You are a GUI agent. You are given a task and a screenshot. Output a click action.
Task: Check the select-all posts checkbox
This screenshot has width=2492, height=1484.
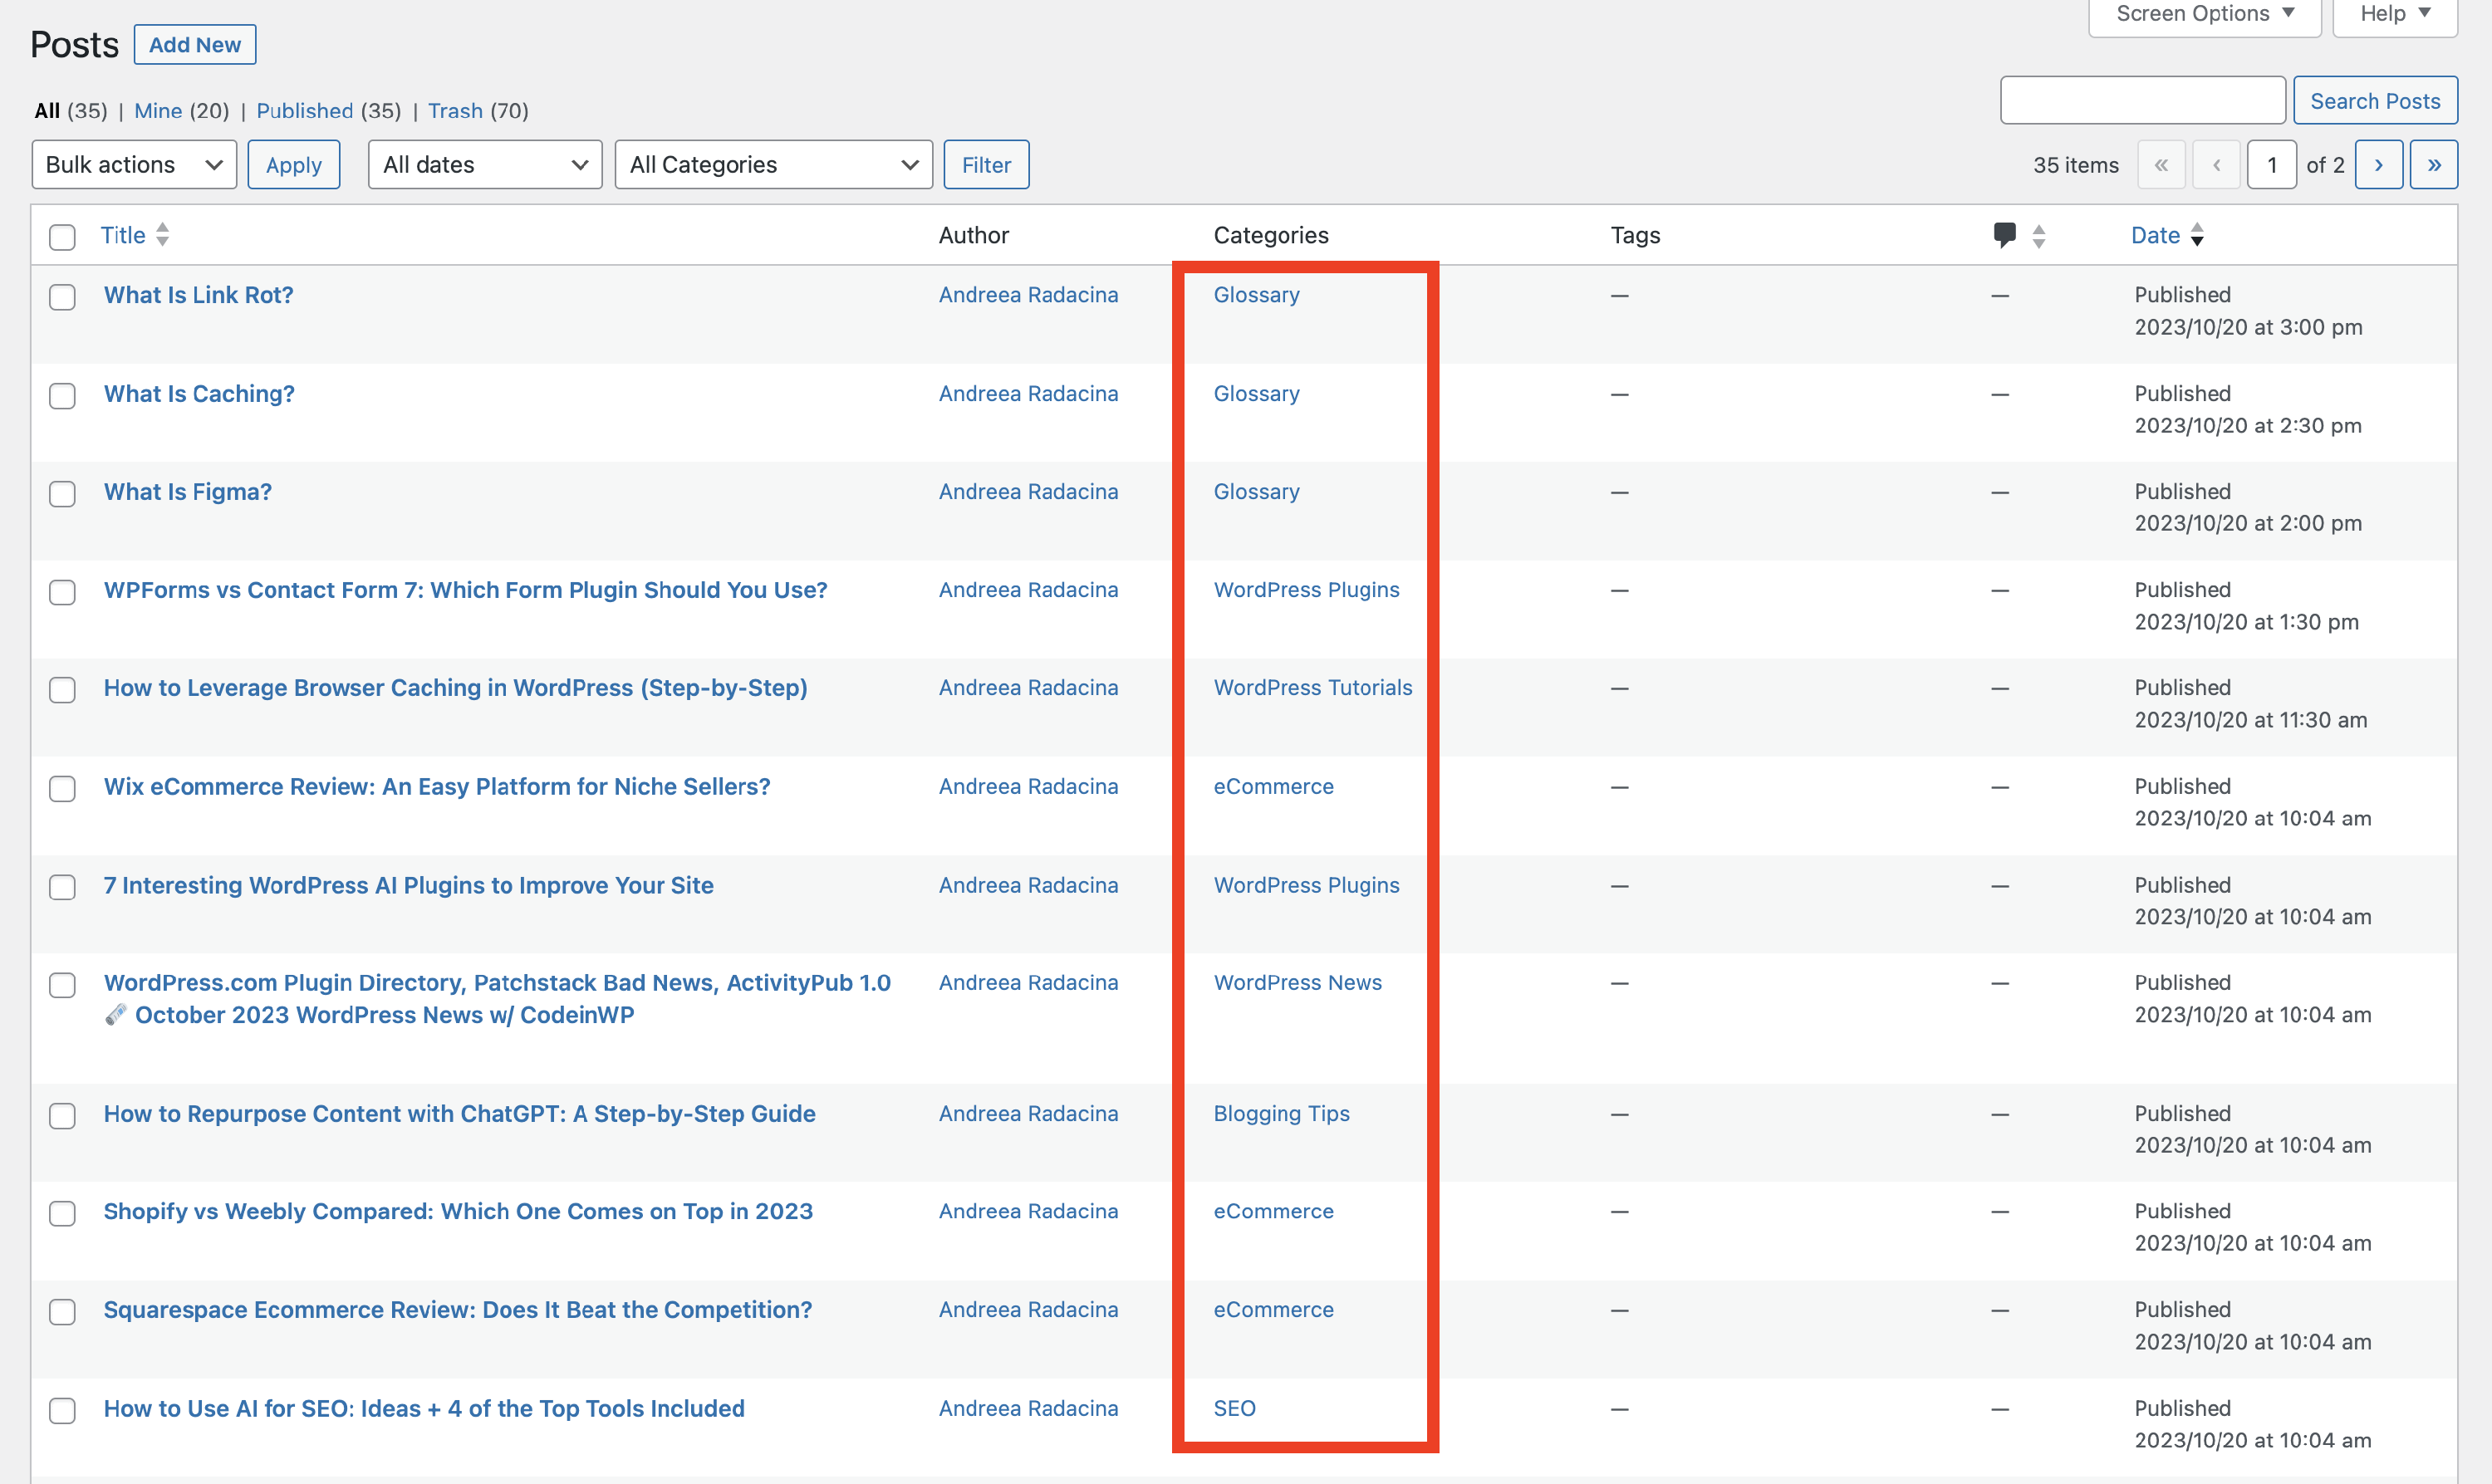(62, 237)
